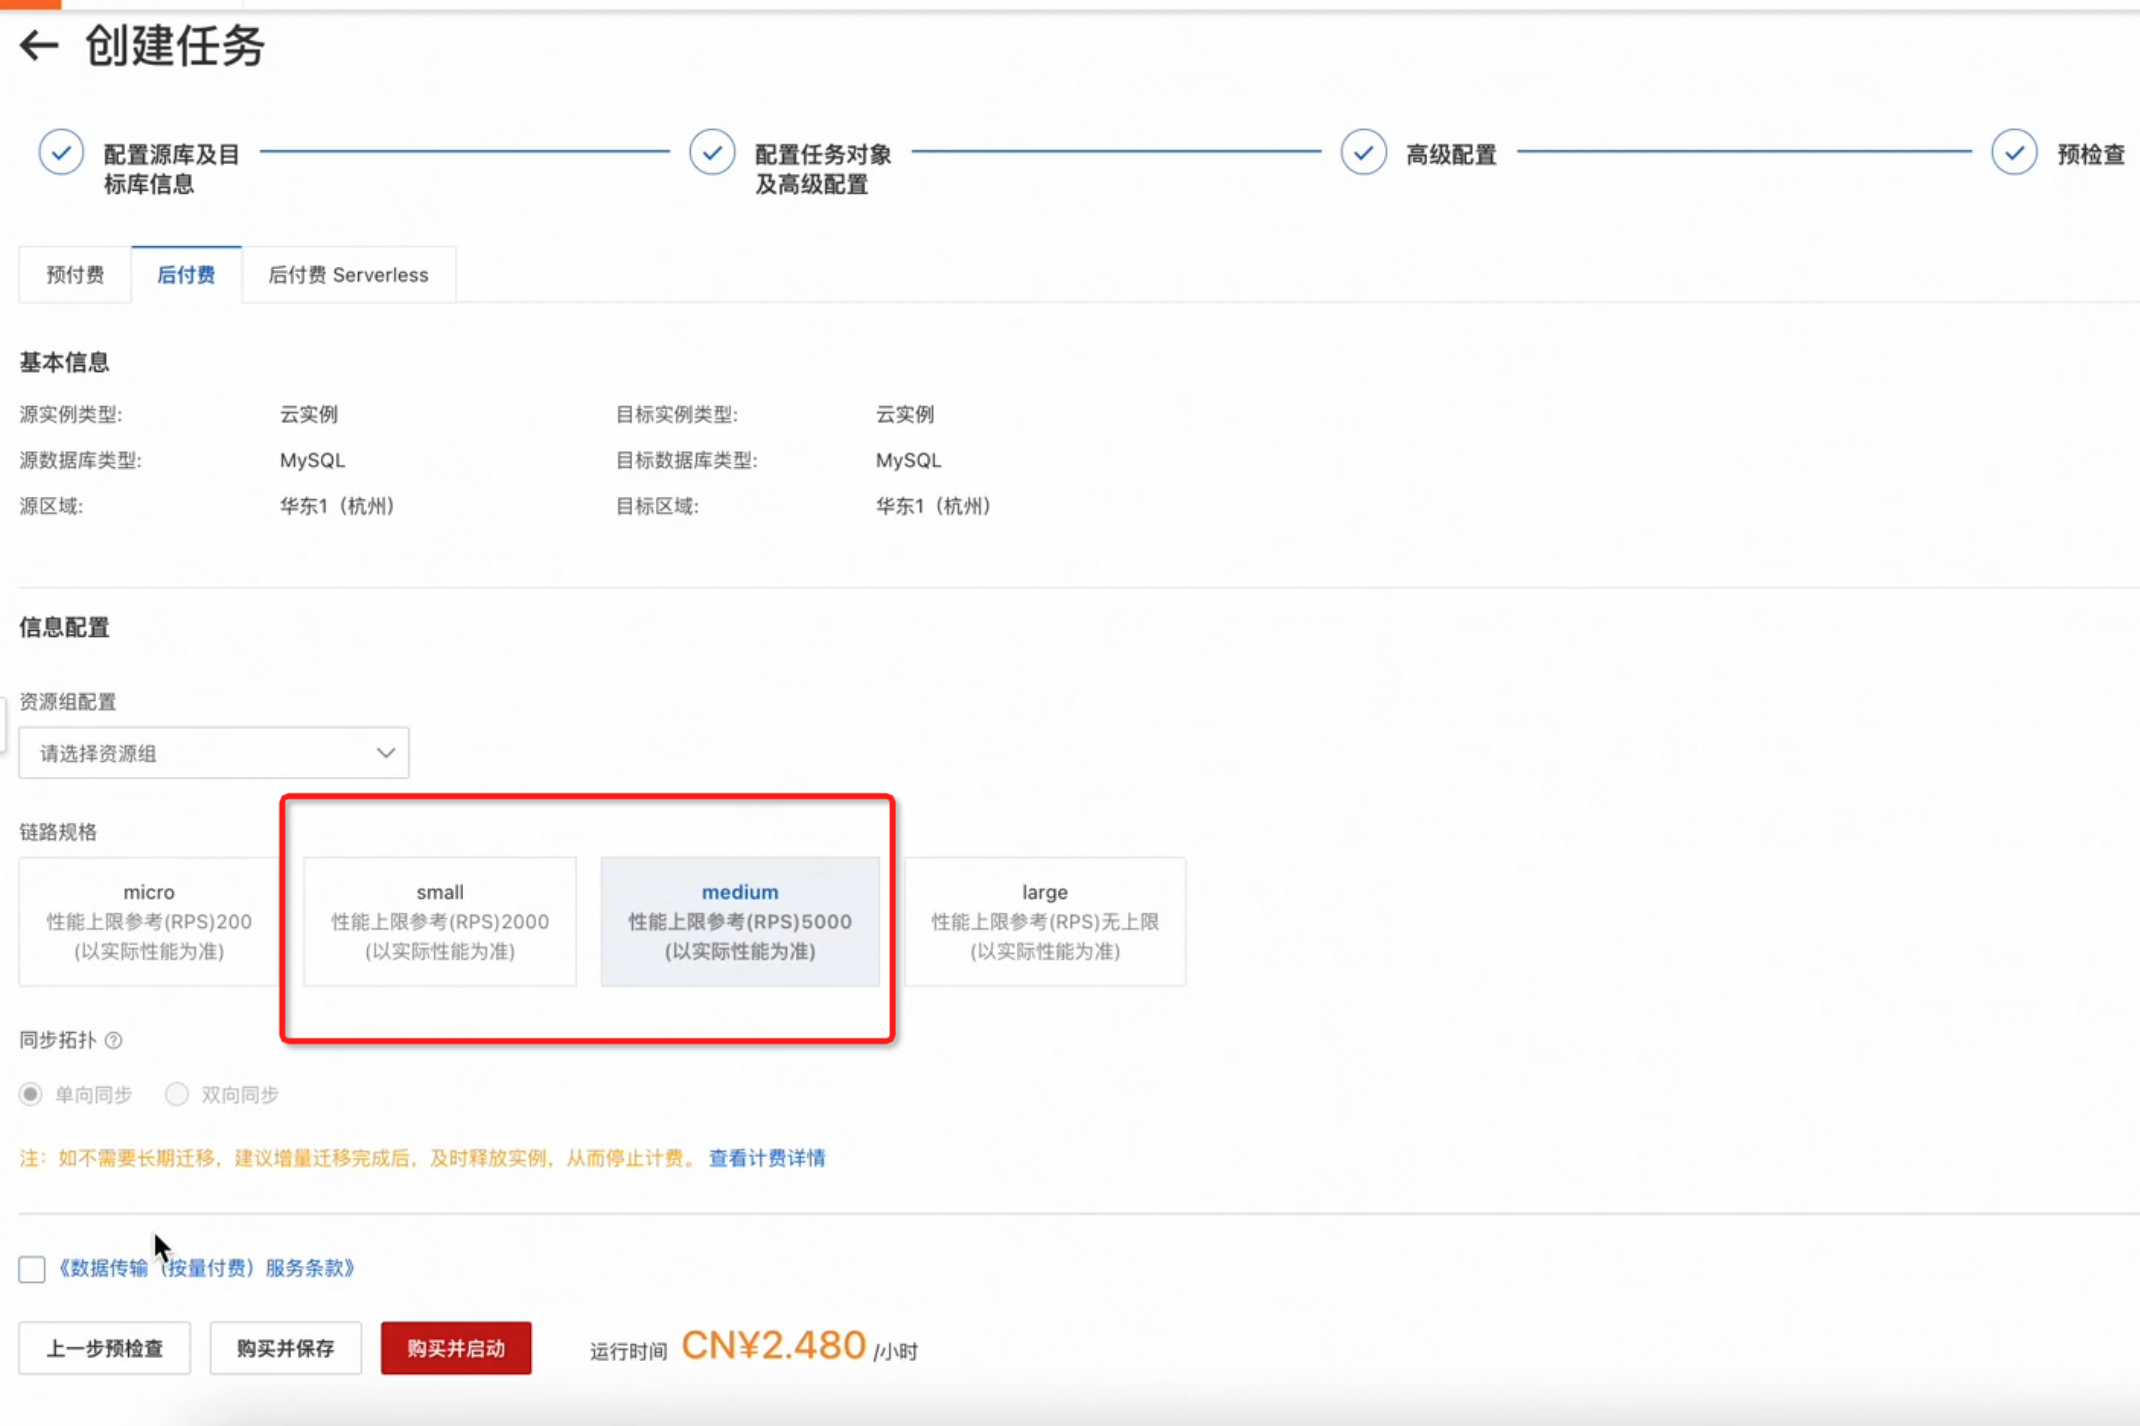Click the 配置源库及目标库信息 step label
2140x1426 pixels.
(x=172, y=169)
